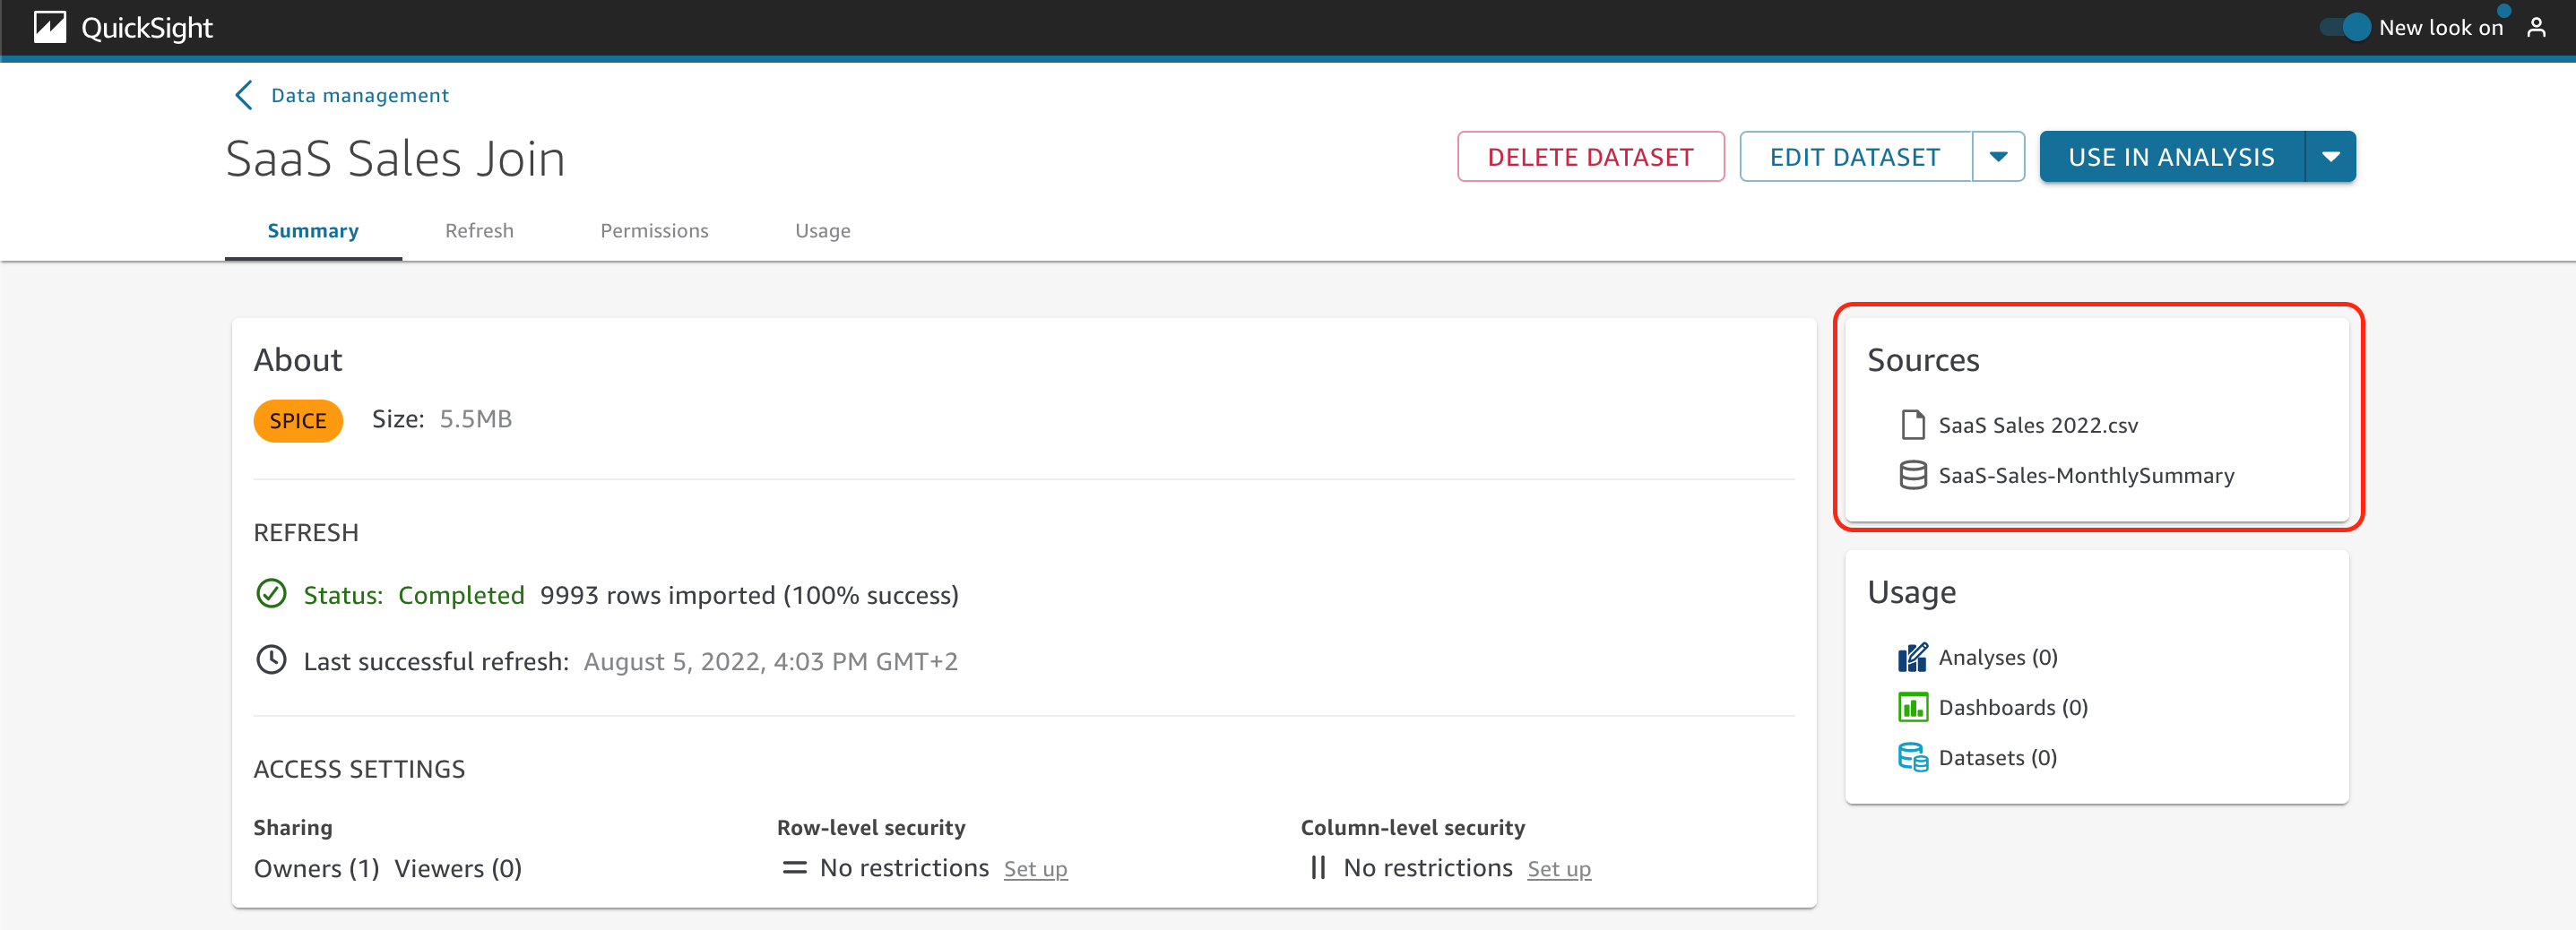
Task: Click the SaaS Sales 2022.csv file icon
Action: [x=1912, y=425]
